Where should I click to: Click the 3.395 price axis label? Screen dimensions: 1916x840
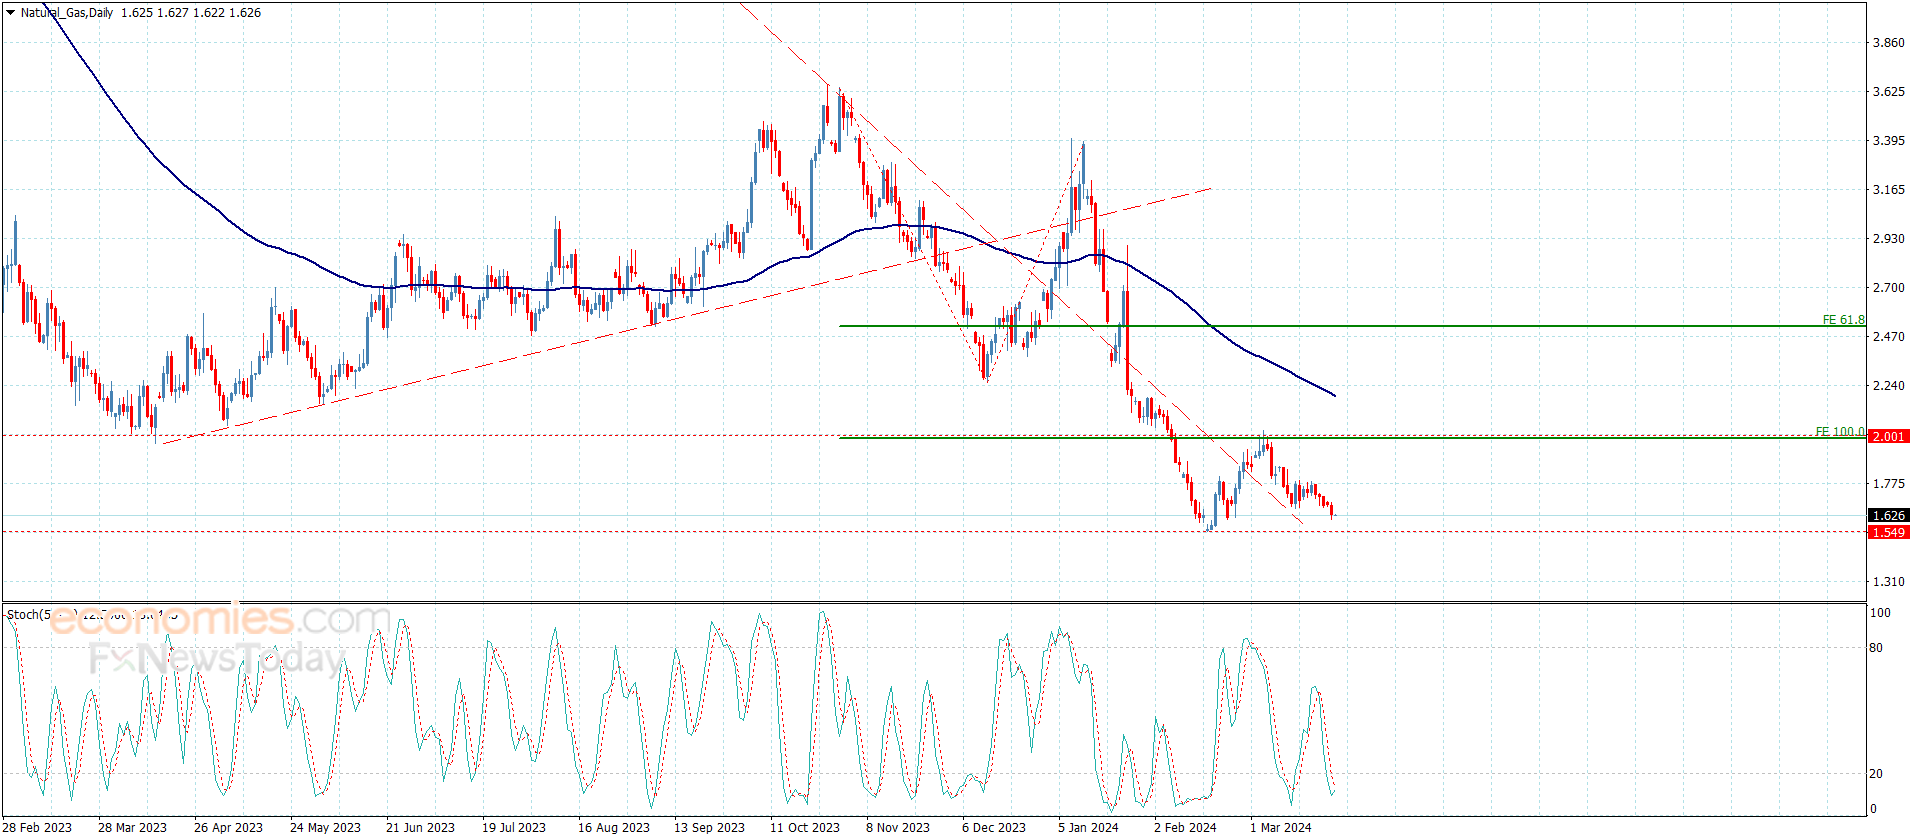tap(1888, 141)
